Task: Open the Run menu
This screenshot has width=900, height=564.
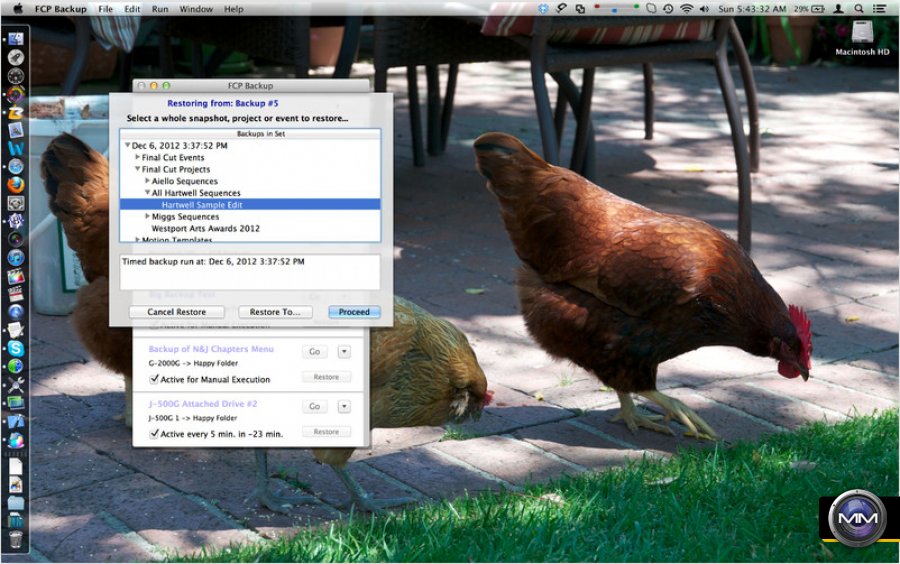Action: pos(160,9)
